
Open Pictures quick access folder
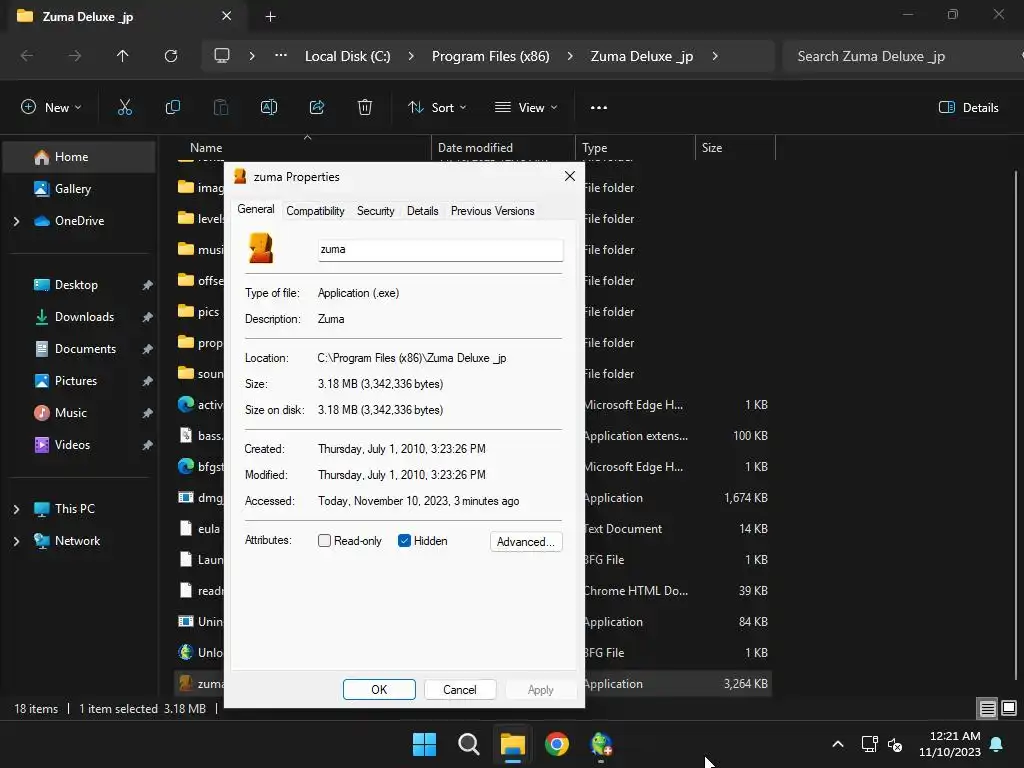point(79,381)
